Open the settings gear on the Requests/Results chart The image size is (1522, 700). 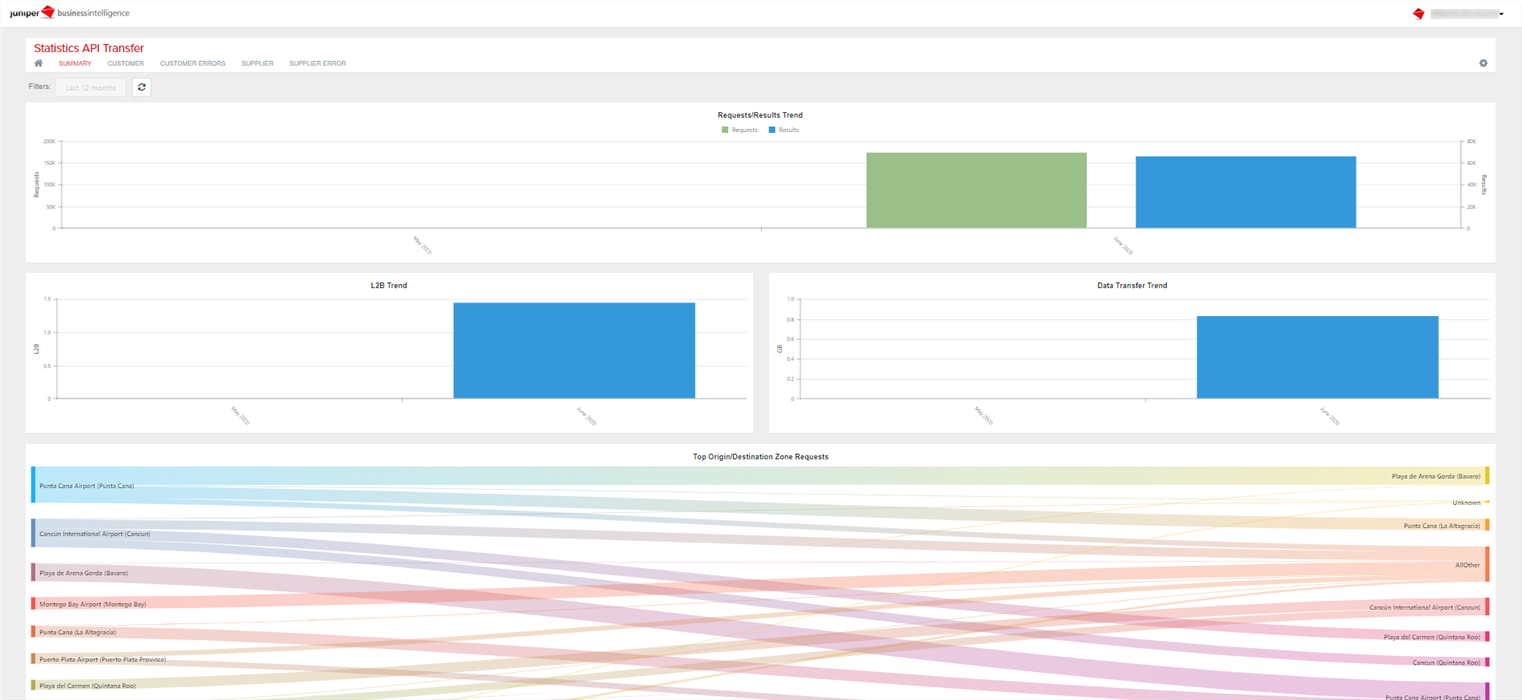[x=1484, y=62]
